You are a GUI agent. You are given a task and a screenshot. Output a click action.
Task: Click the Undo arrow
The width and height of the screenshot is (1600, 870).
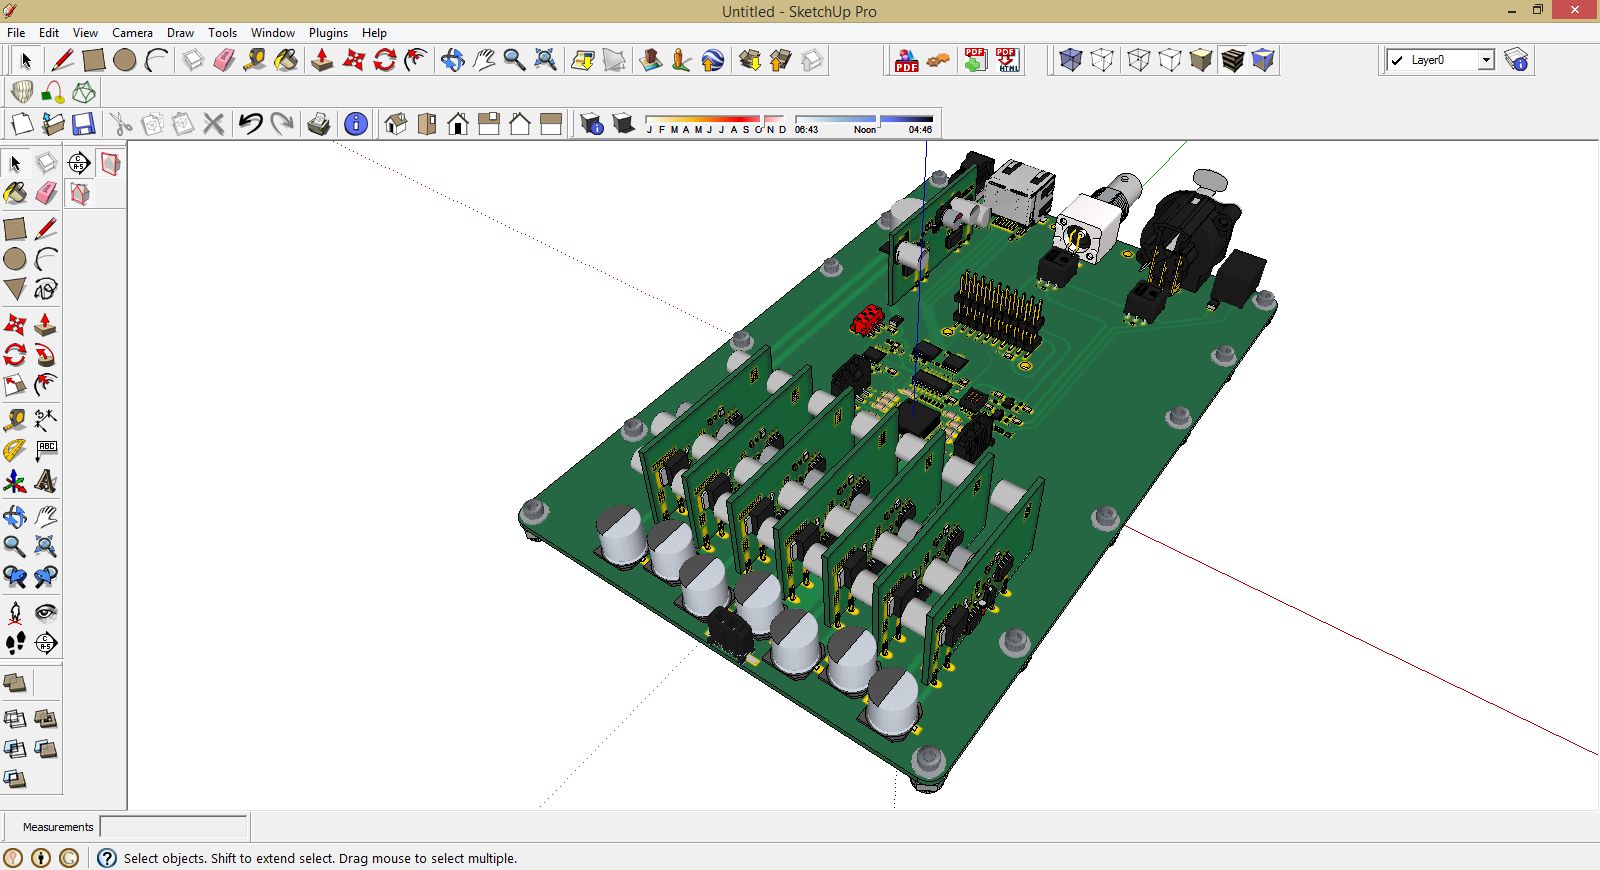point(250,124)
